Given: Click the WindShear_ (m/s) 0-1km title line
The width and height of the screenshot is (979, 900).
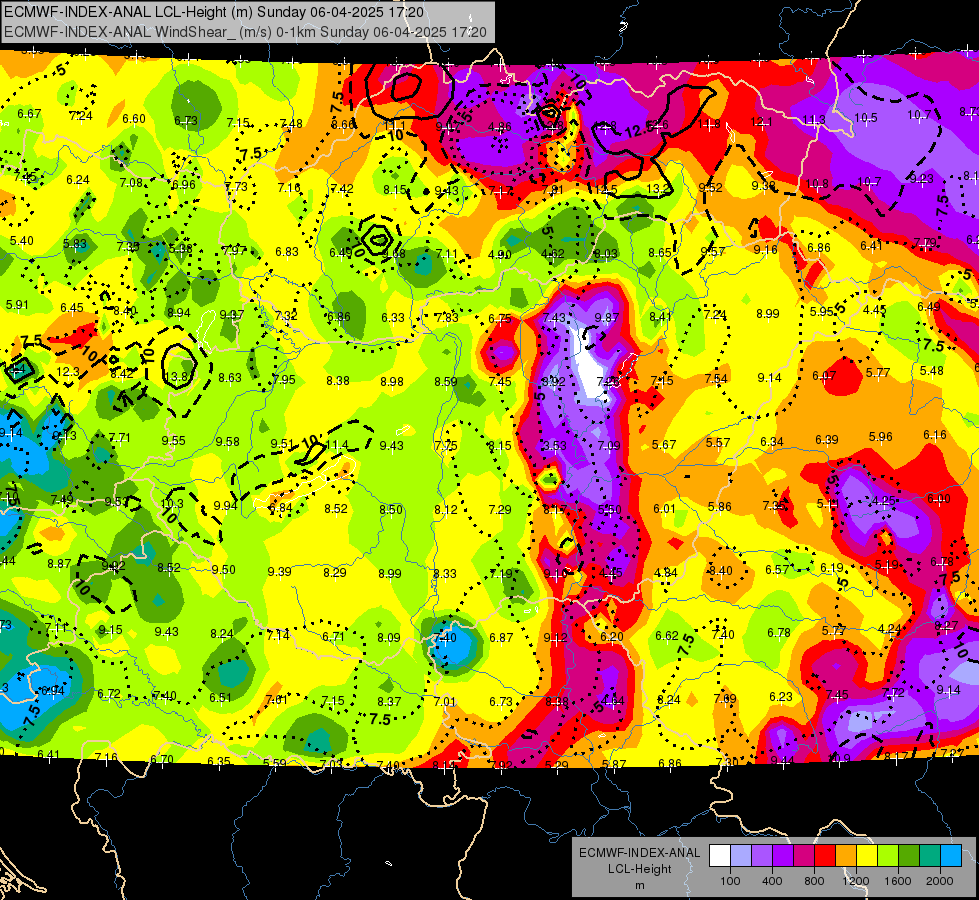Looking at the screenshot, I should coord(245,32).
